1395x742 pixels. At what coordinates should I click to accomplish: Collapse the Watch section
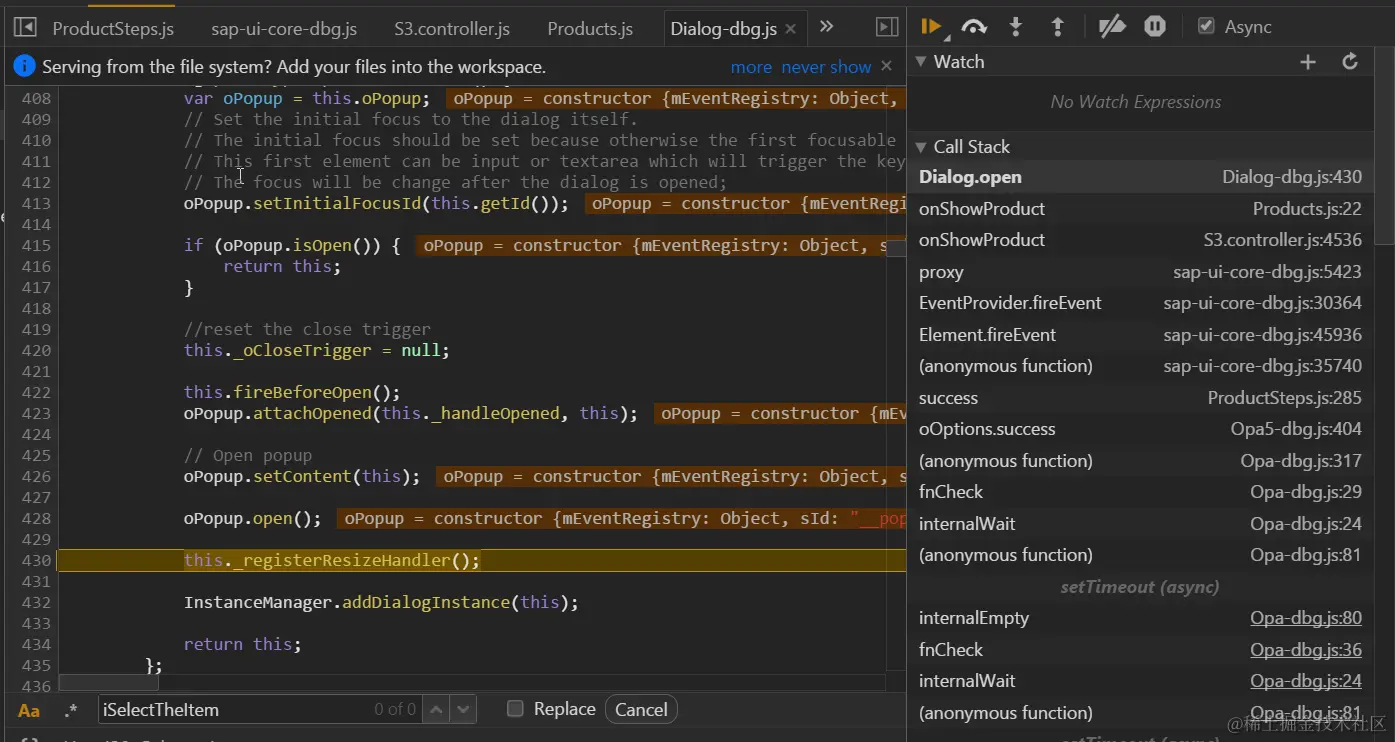point(921,62)
